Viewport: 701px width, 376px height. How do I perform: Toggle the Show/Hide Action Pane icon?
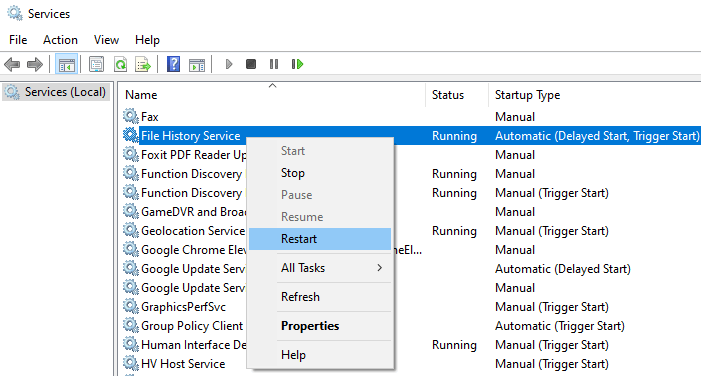tap(197, 65)
